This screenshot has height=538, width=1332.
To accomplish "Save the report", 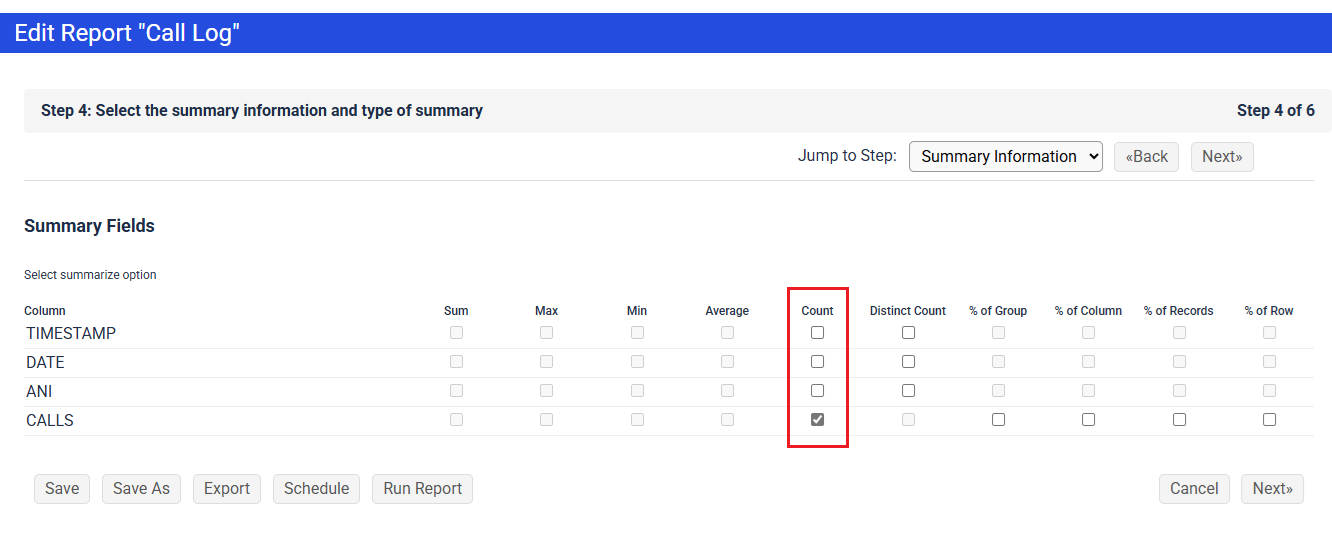I will click(62, 489).
